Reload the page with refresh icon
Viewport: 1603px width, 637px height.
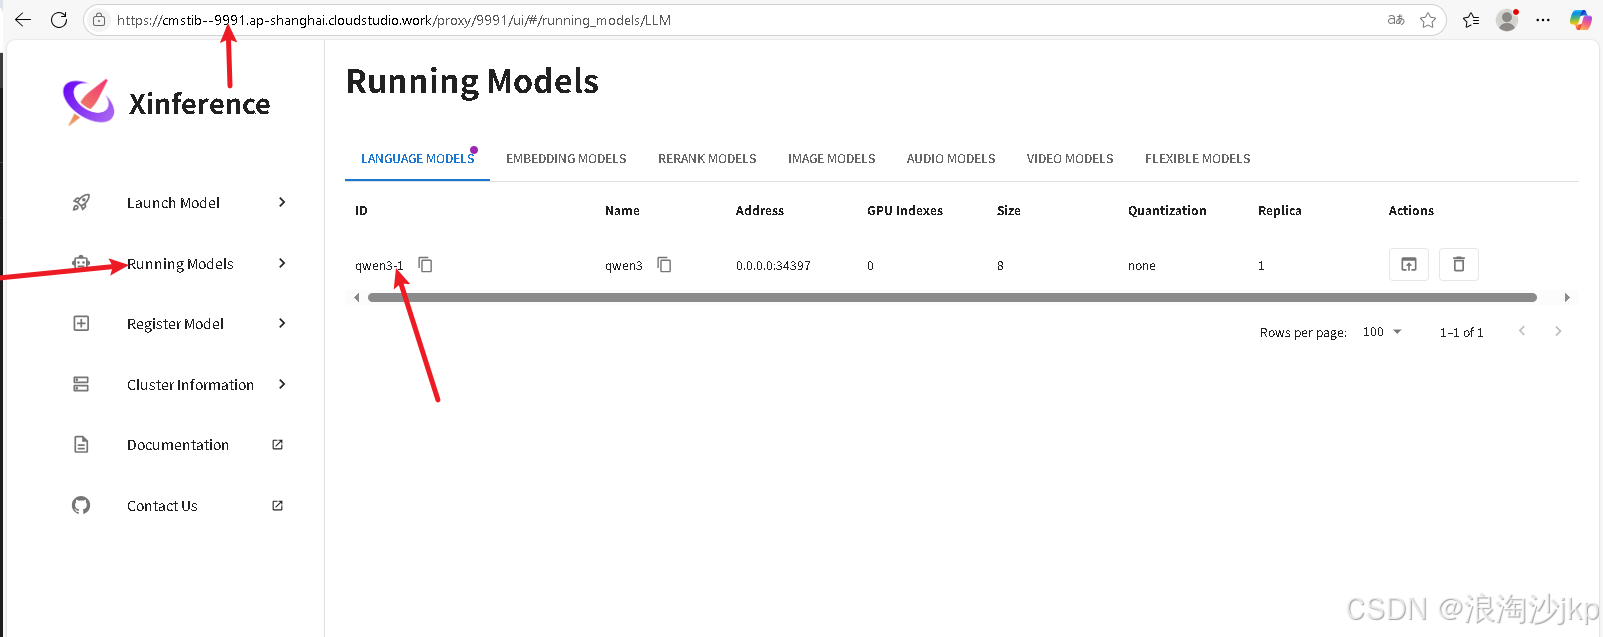pyautogui.click(x=59, y=20)
